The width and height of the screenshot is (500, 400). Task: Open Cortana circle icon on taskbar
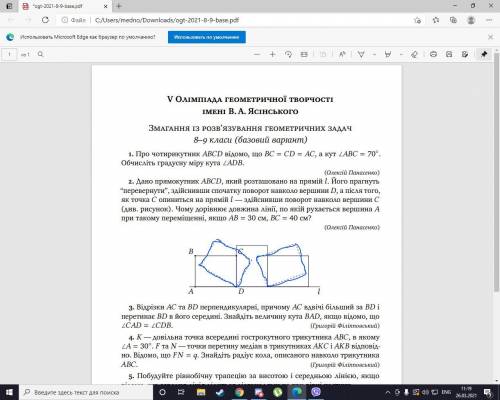[162, 392]
